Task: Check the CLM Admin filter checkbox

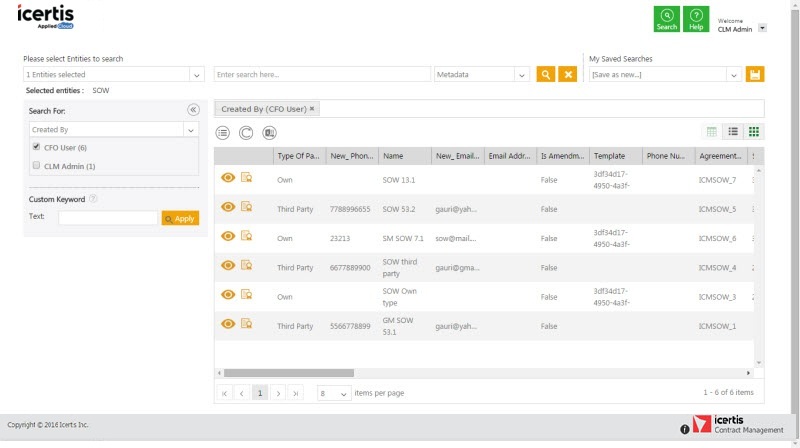Action: tap(37, 166)
